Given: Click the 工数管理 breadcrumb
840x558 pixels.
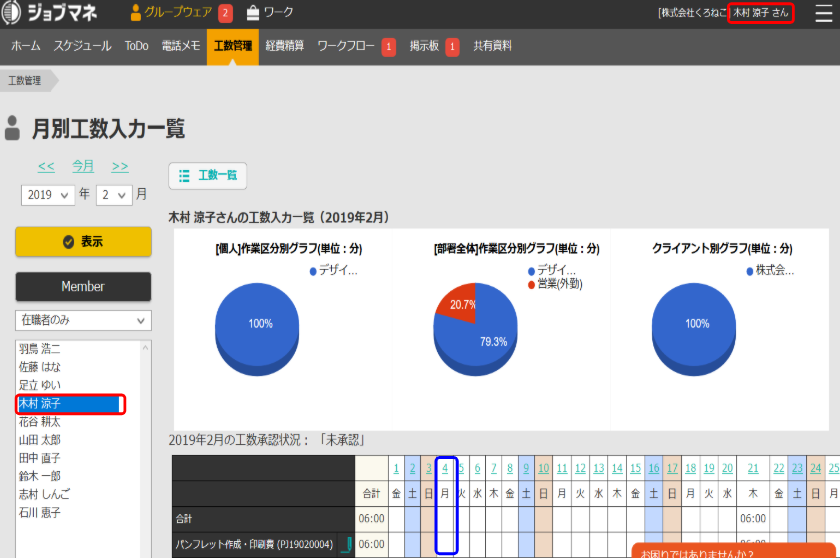Looking at the screenshot, I should [25, 81].
